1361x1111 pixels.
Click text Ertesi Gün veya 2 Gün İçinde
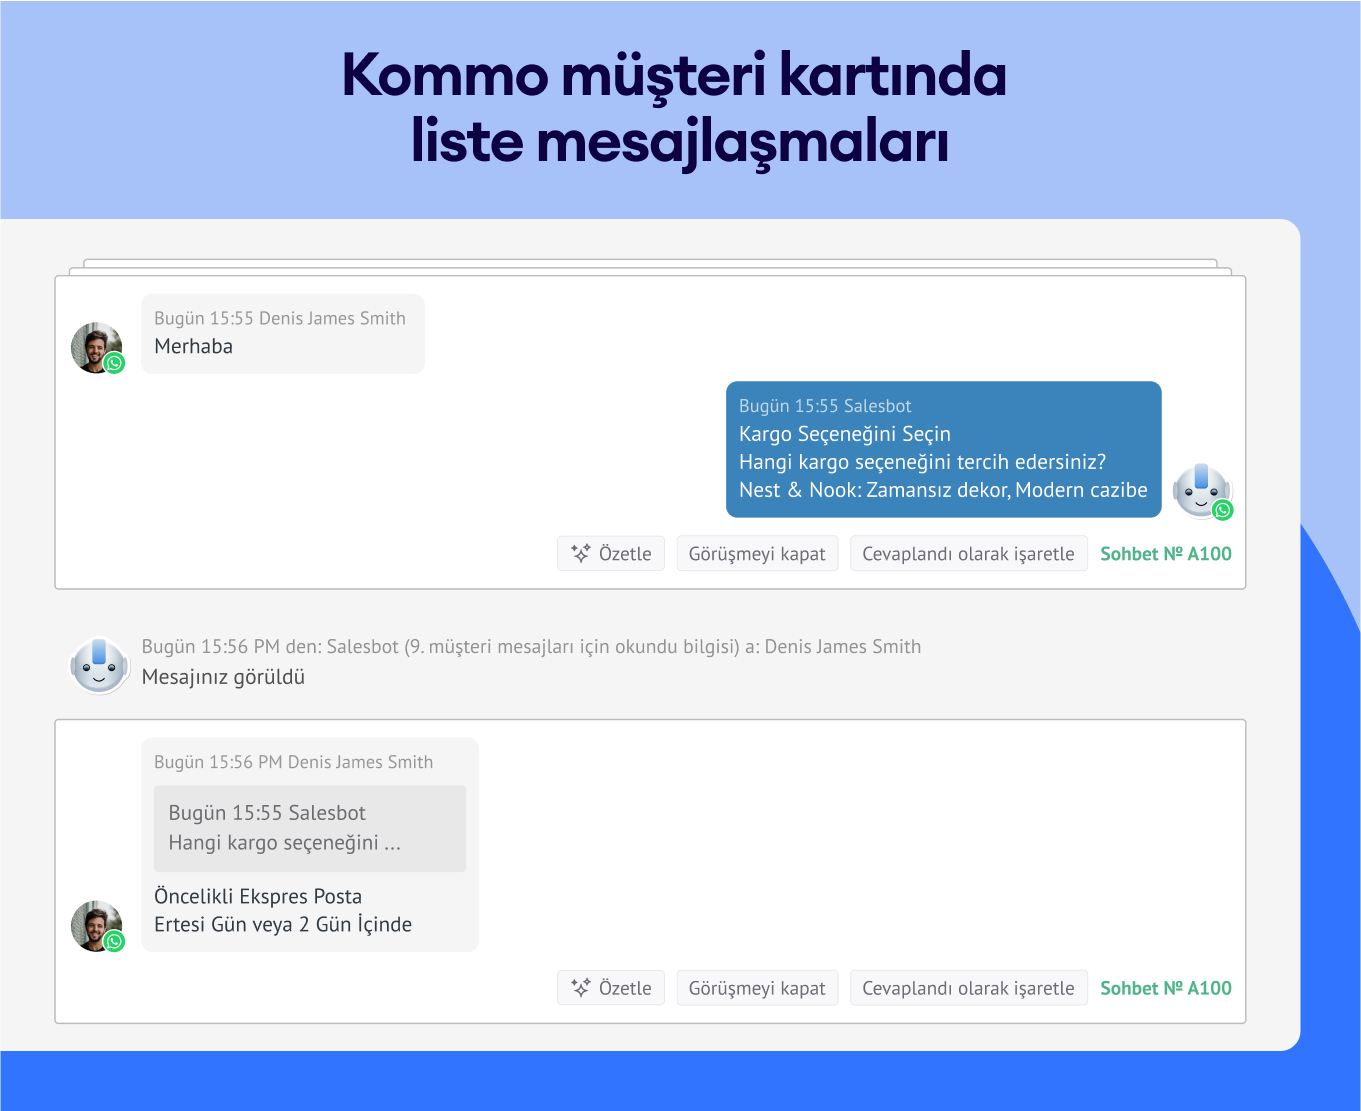[283, 924]
